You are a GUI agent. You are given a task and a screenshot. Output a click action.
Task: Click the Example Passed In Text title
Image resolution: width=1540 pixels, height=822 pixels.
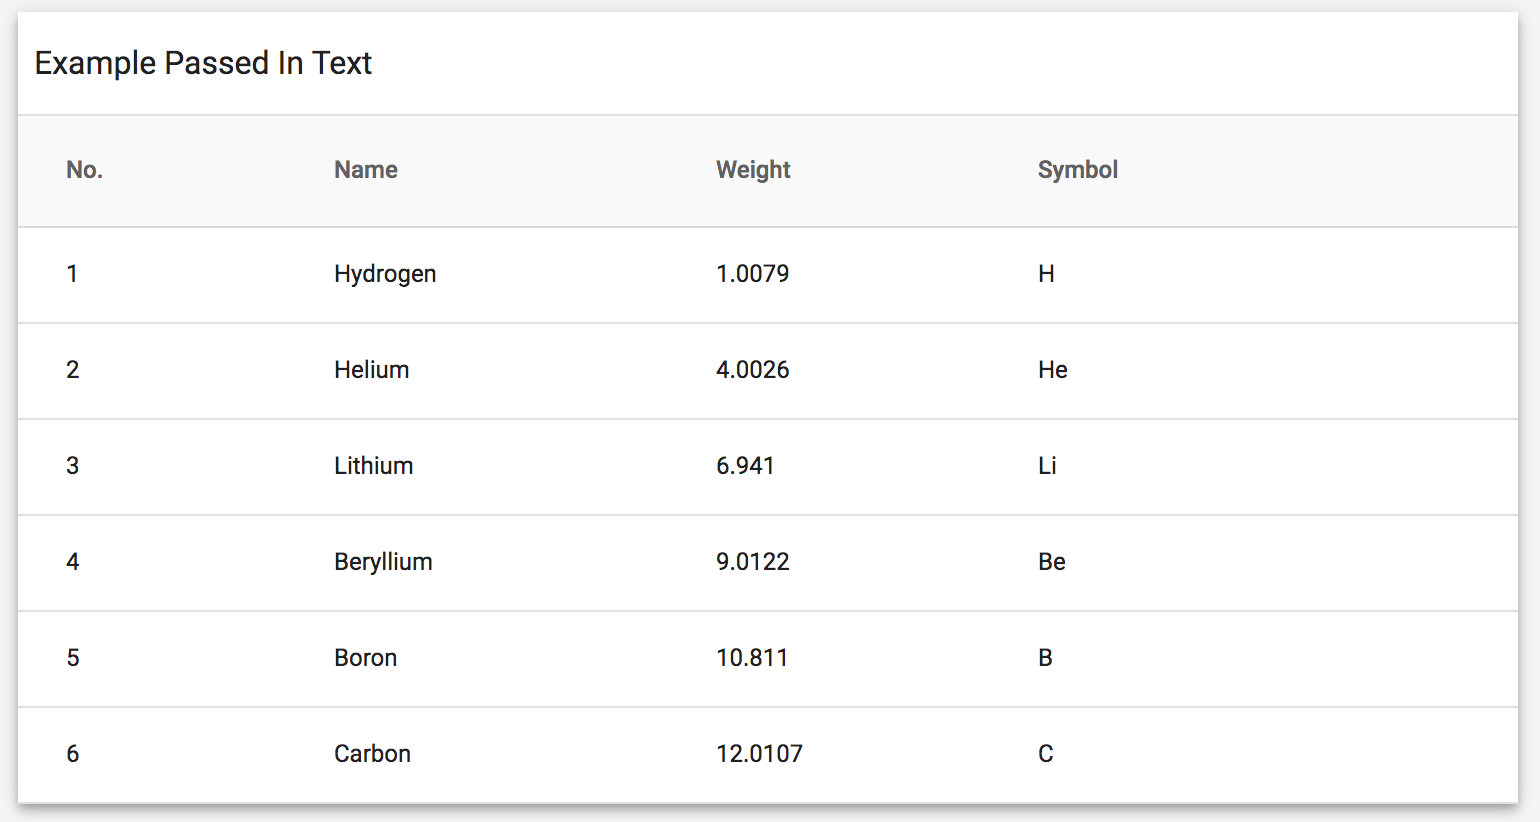pyautogui.click(x=203, y=63)
